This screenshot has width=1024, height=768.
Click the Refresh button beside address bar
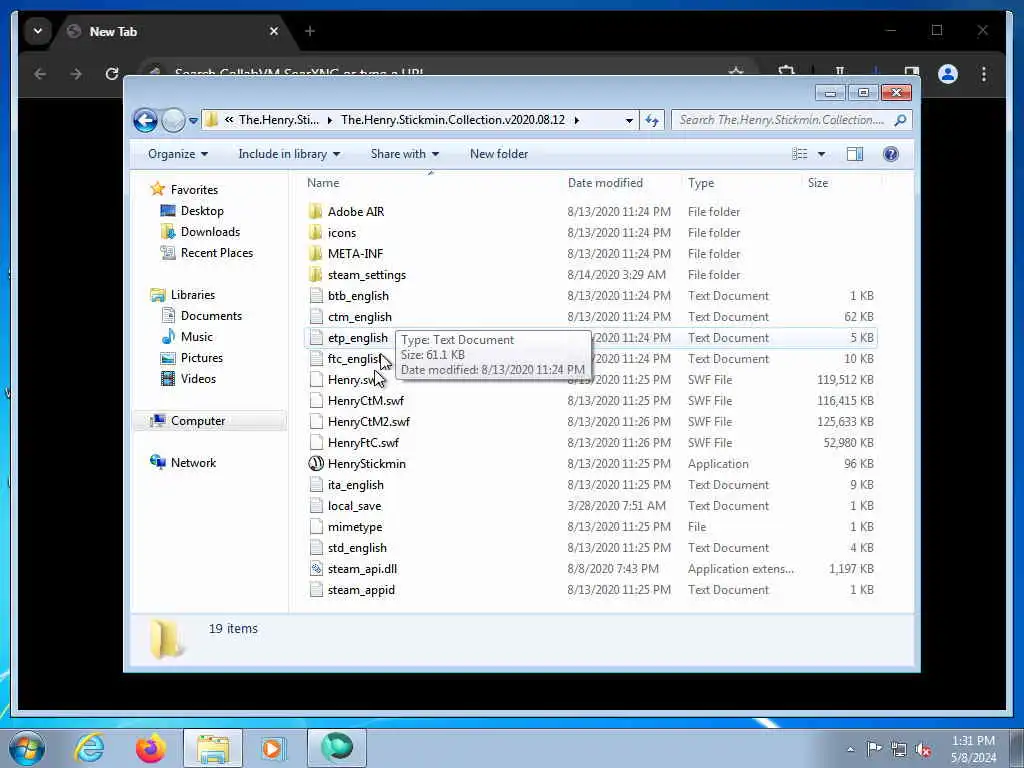coord(652,120)
